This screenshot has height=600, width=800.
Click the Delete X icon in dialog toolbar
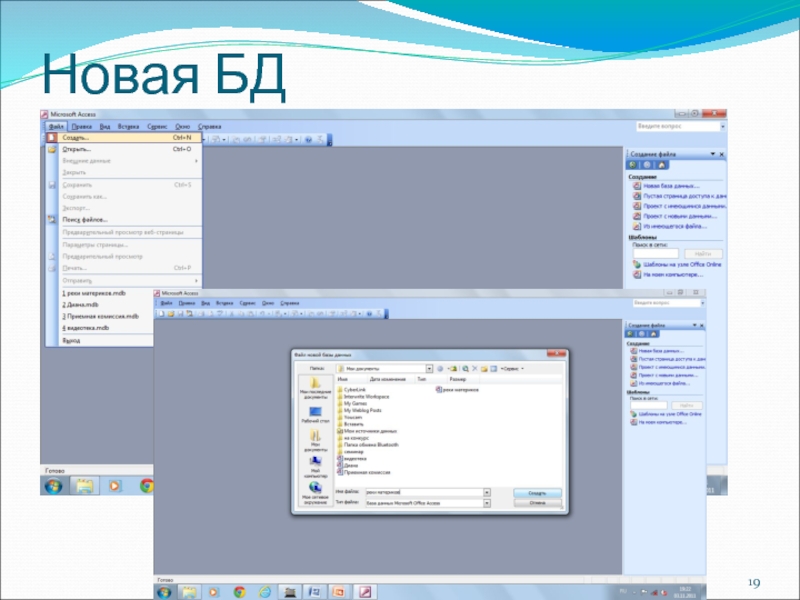[x=474, y=368]
